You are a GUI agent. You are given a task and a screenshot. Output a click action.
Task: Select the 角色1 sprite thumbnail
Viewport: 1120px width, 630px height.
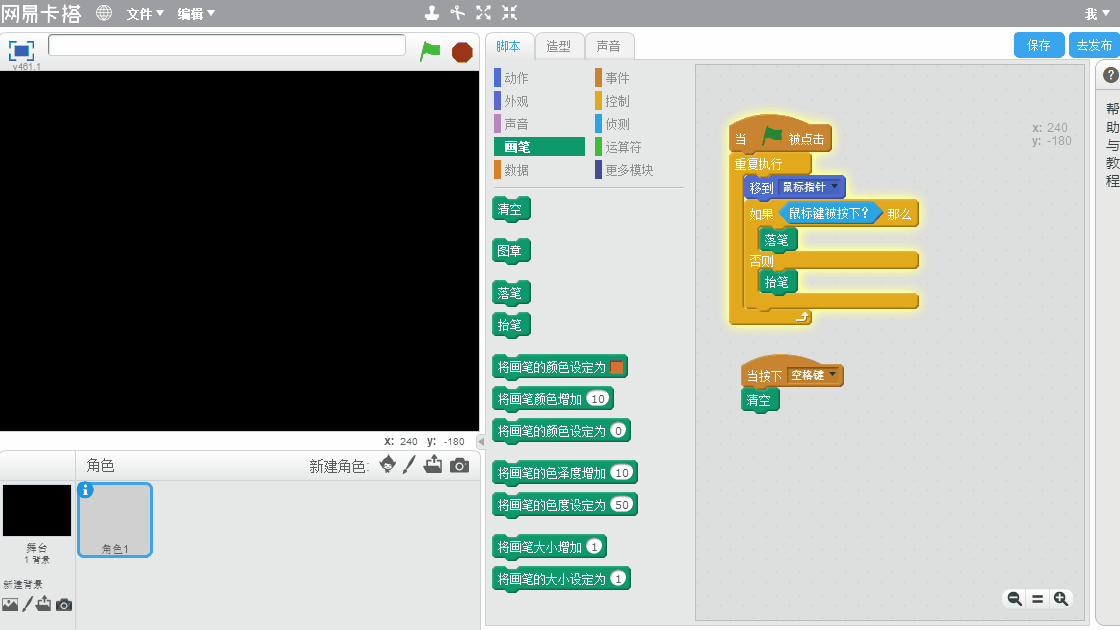[115, 520]
